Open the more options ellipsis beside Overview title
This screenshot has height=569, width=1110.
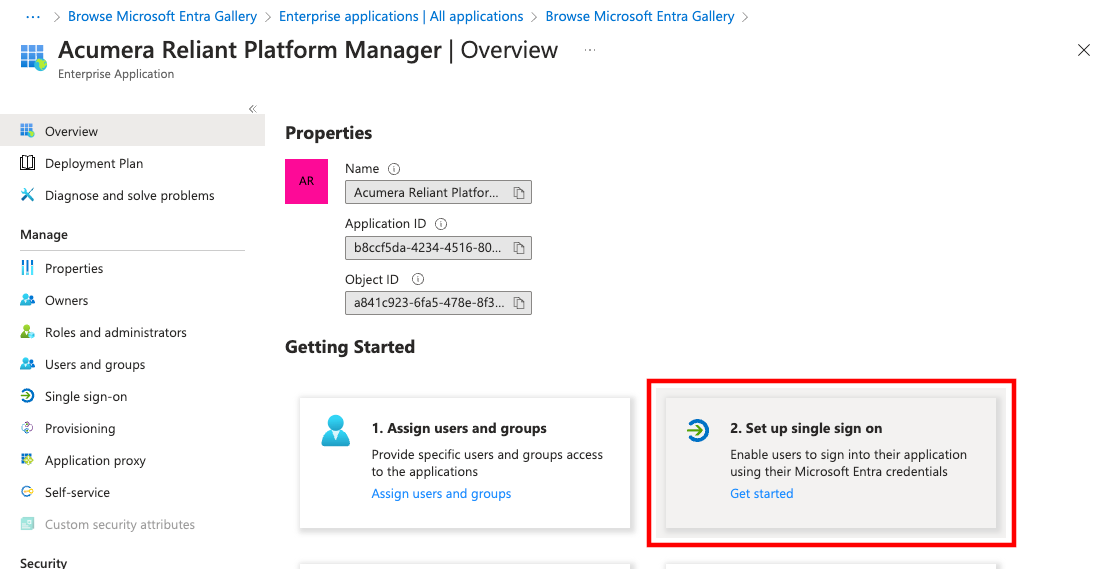coord(590,50)
